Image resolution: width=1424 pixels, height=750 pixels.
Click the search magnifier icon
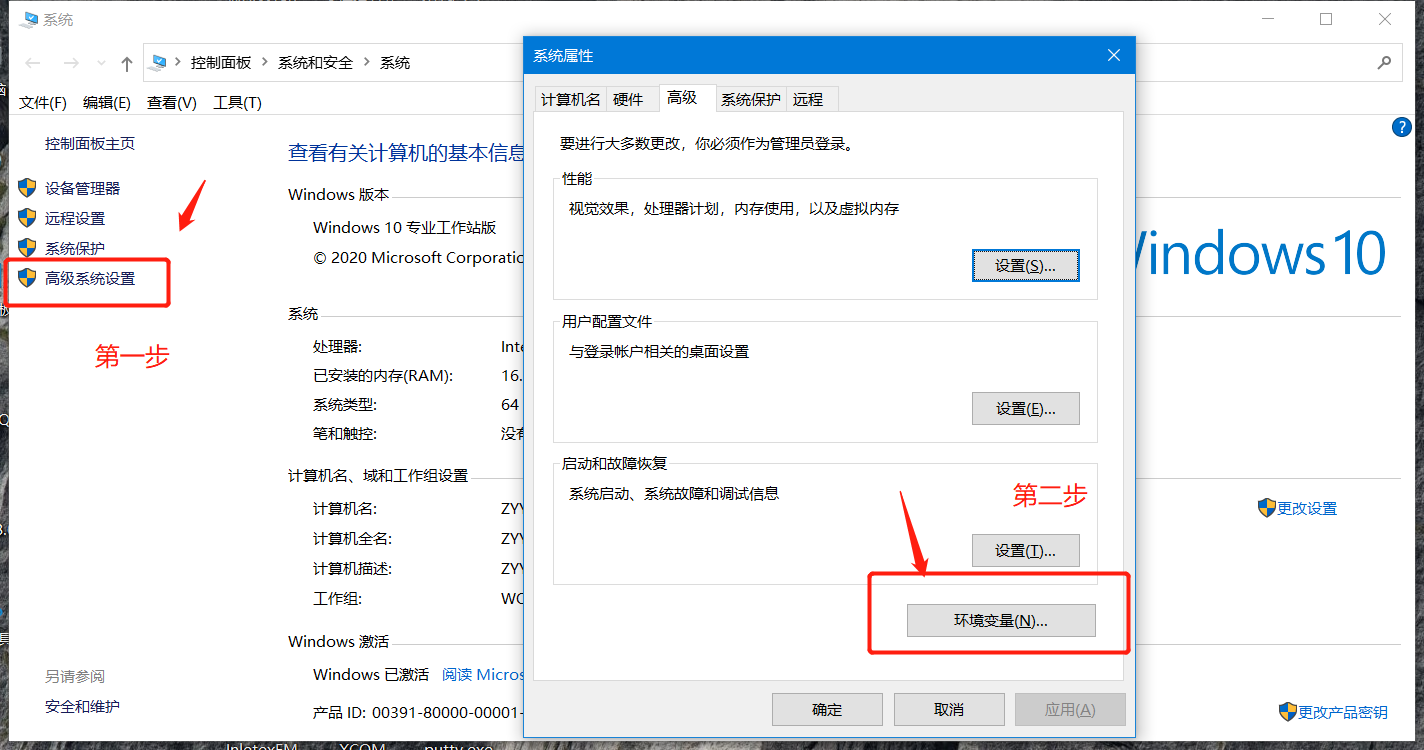[x=1384, y=62]
